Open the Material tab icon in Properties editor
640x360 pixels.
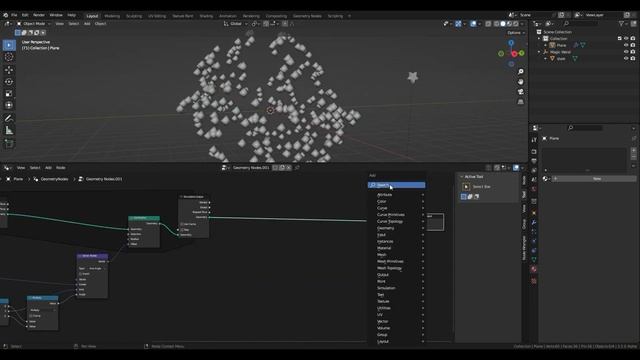(534, 269)
